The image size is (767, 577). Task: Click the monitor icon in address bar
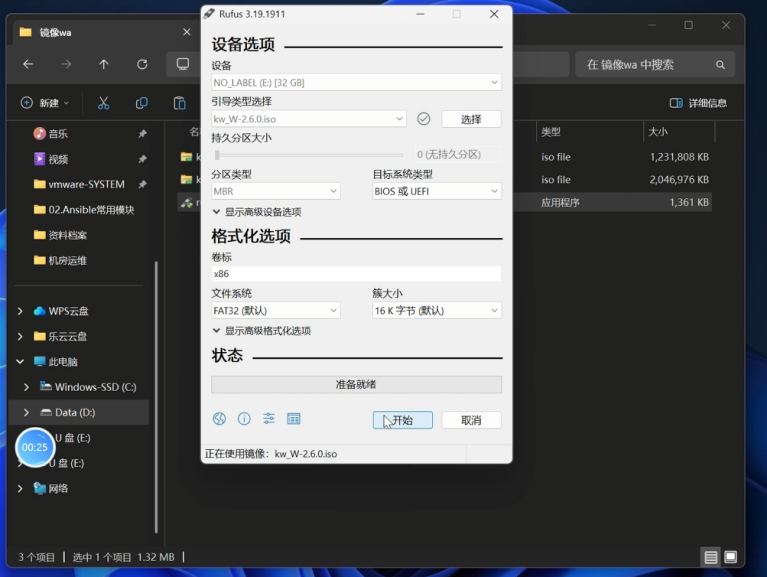click(x=183, y=64)
